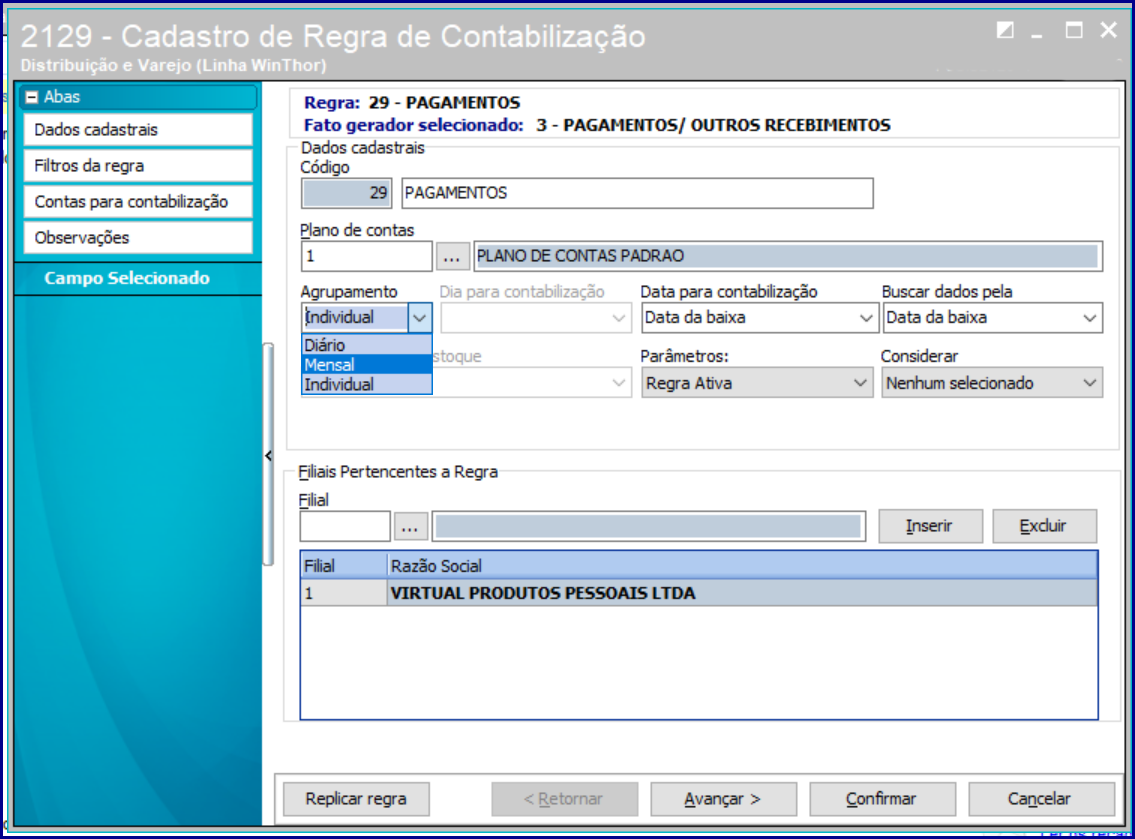Close the 2129 window
Viewport: 1135px width, 839px height.
tap(1108, 30)
